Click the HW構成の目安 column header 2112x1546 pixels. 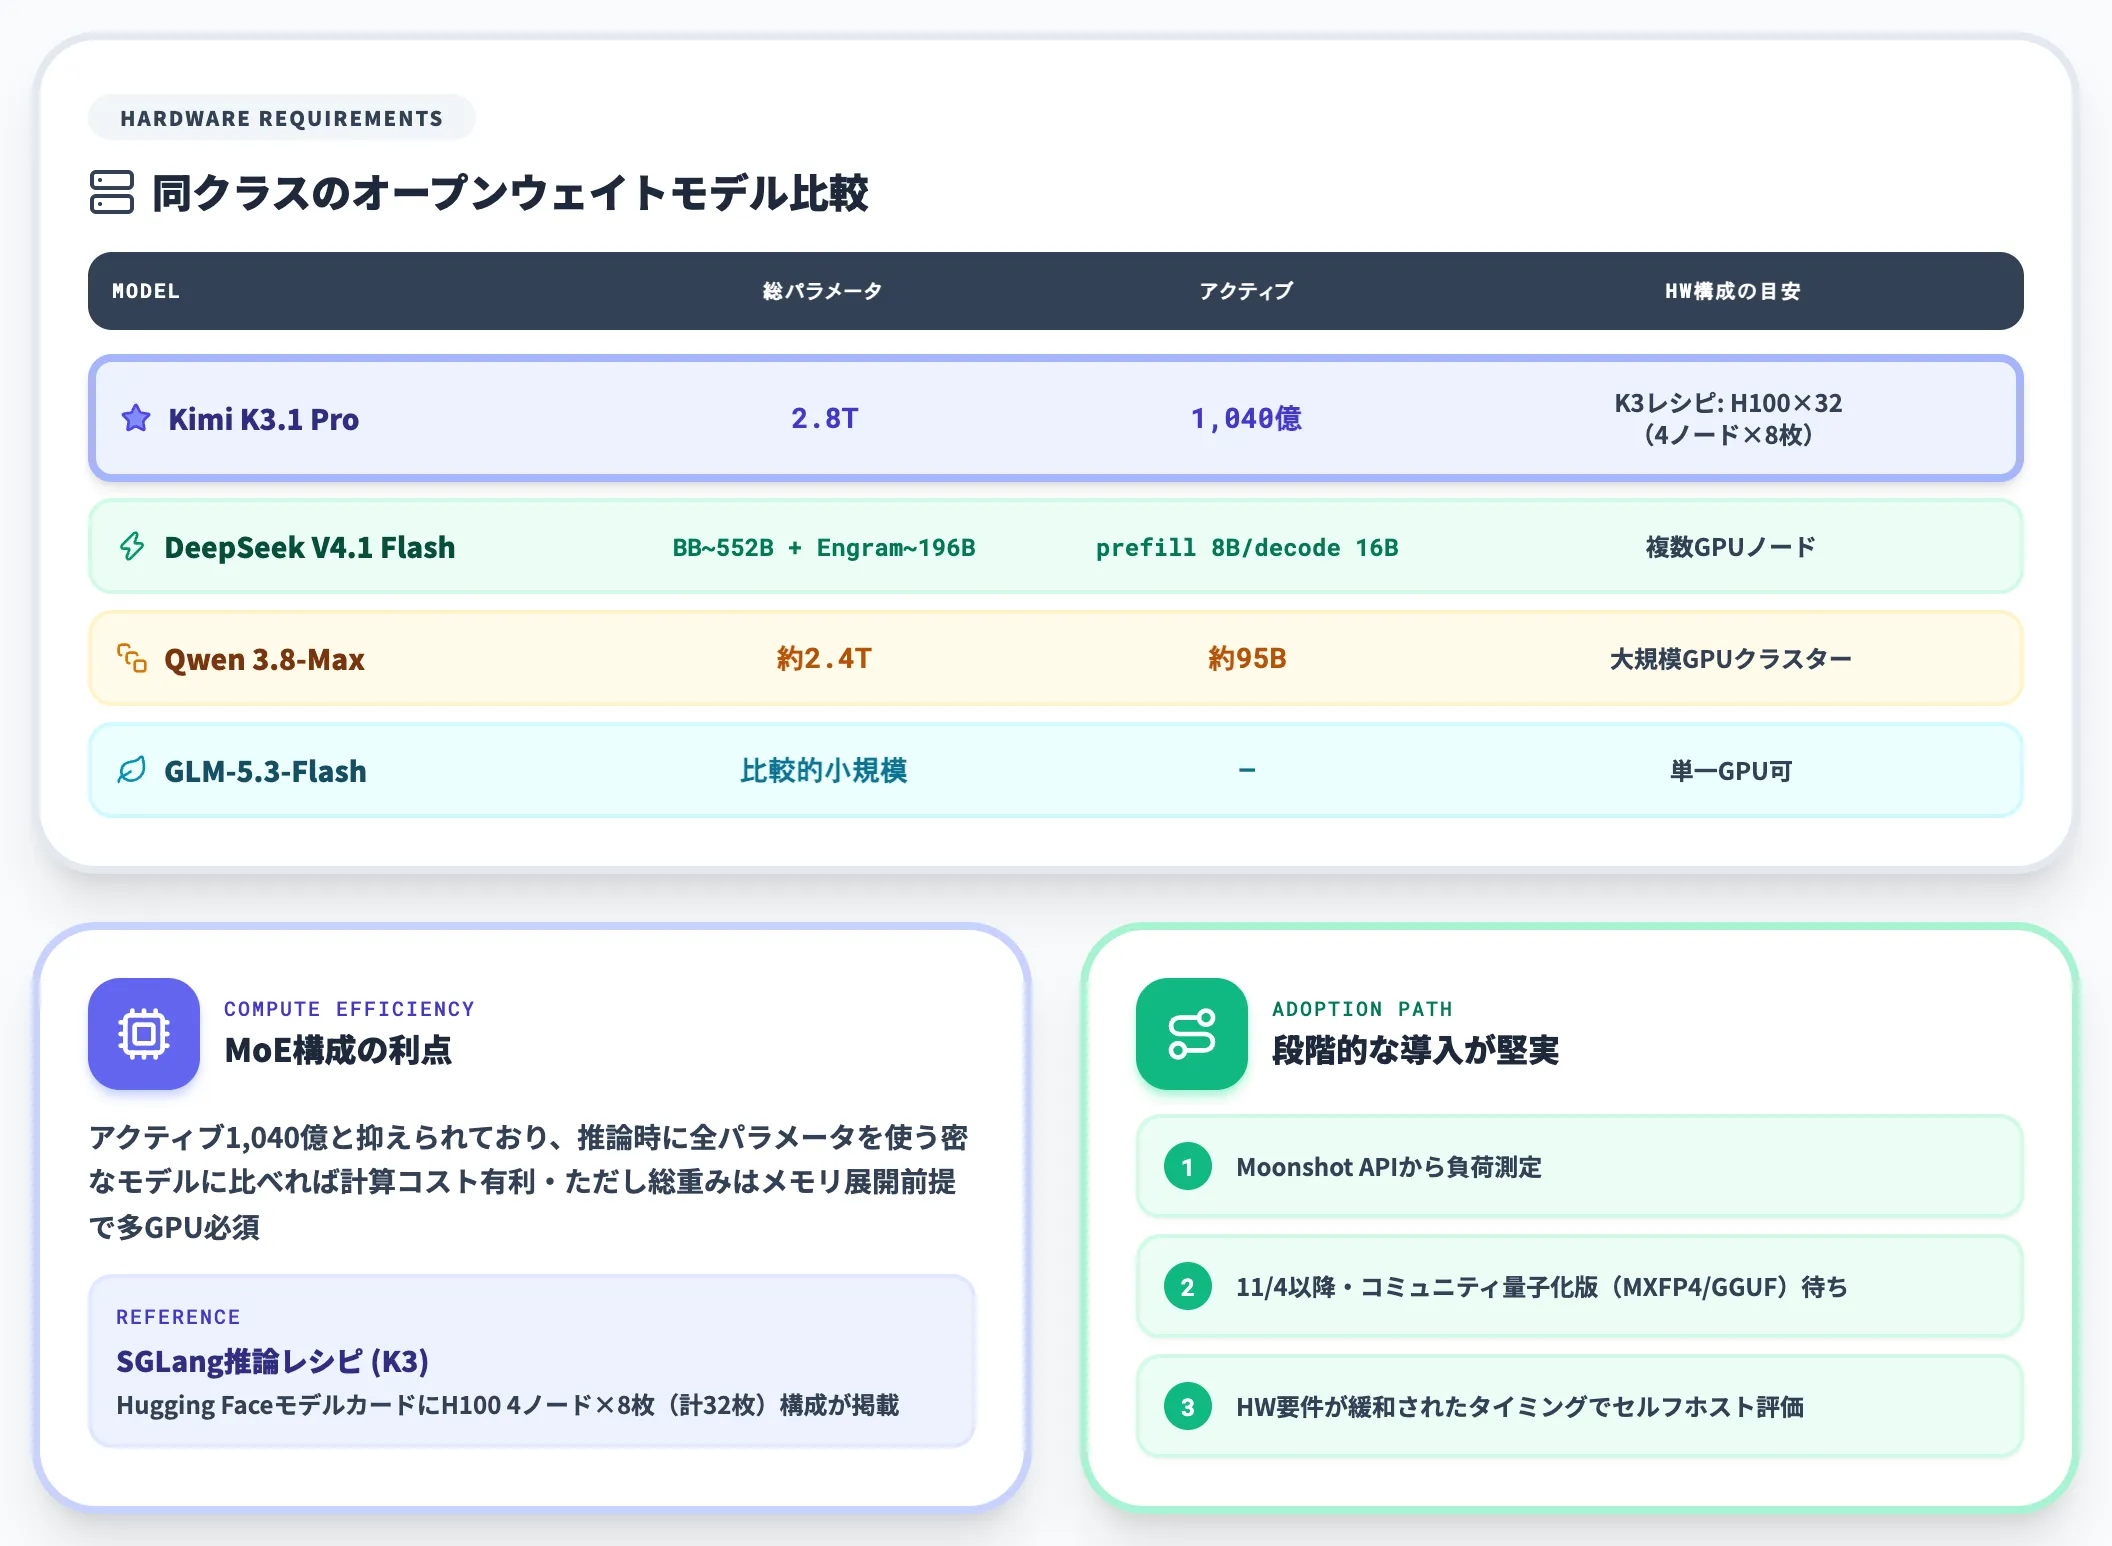(1732, 291)
